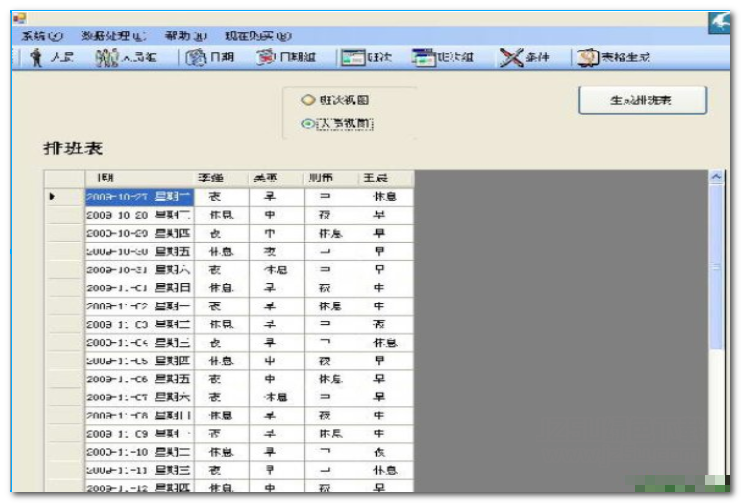Click the application icon in the title bar

click(19, 18)
